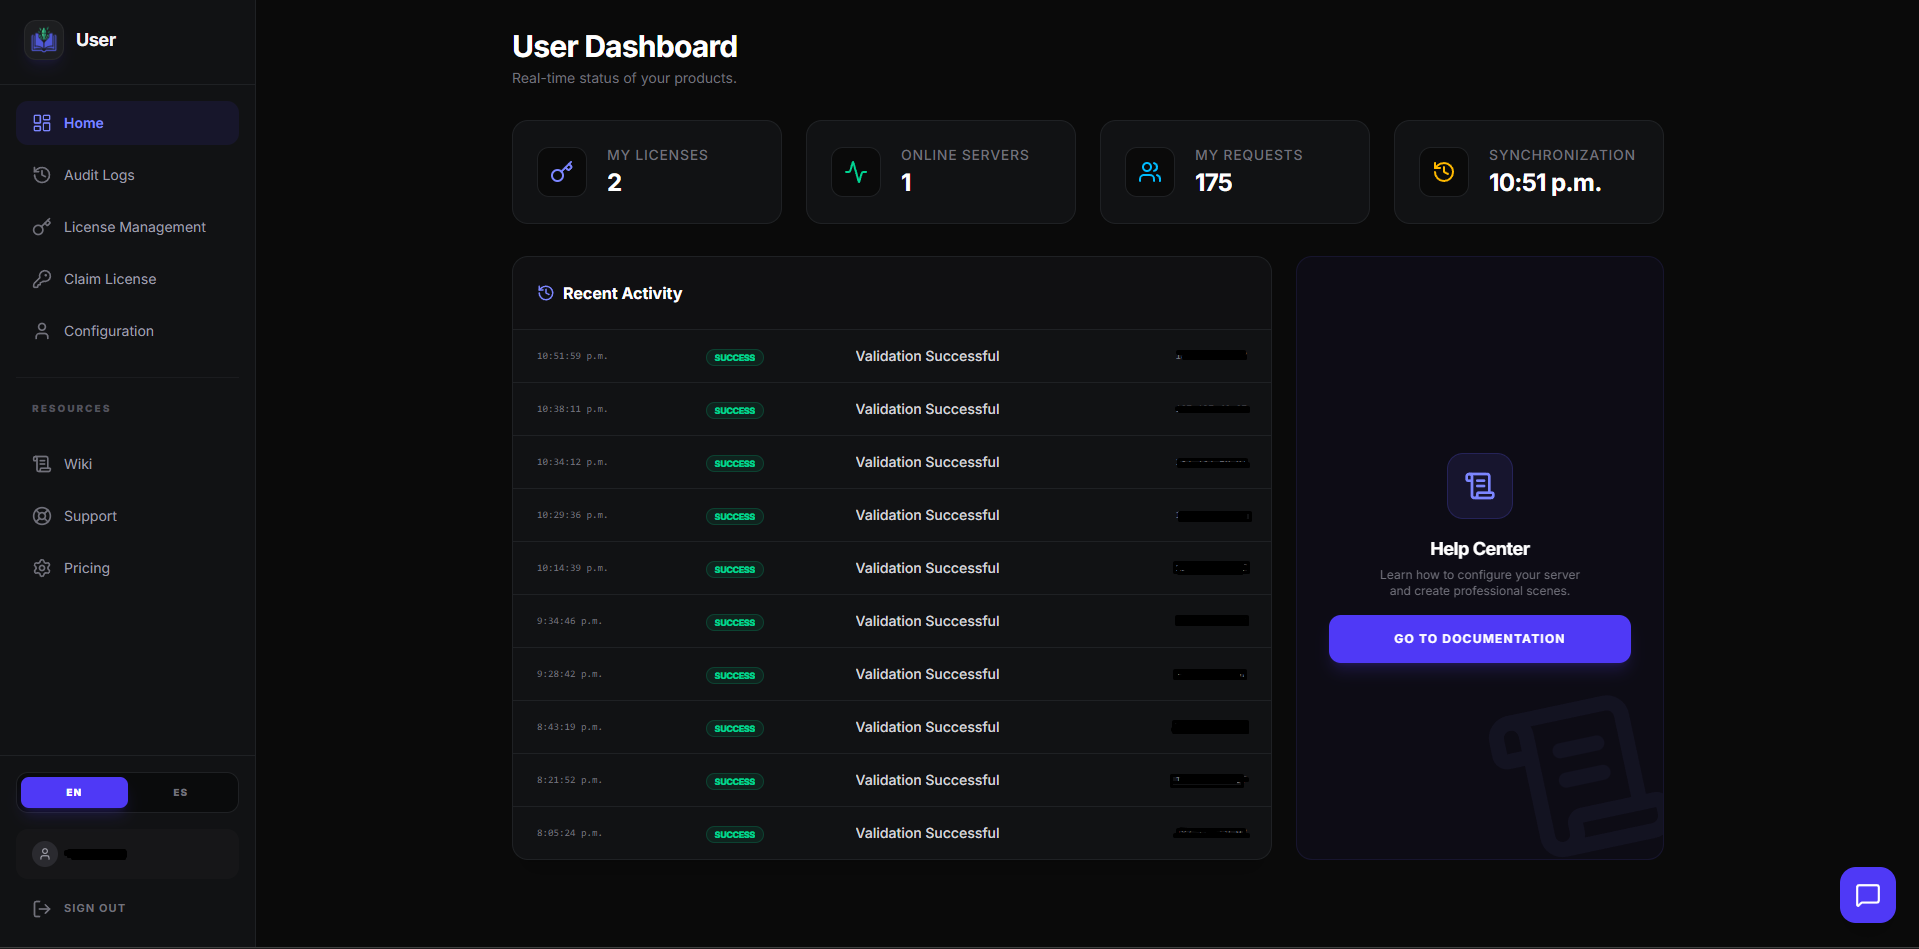
Task: Click the Configuration person icon
Action: (42, 331)
